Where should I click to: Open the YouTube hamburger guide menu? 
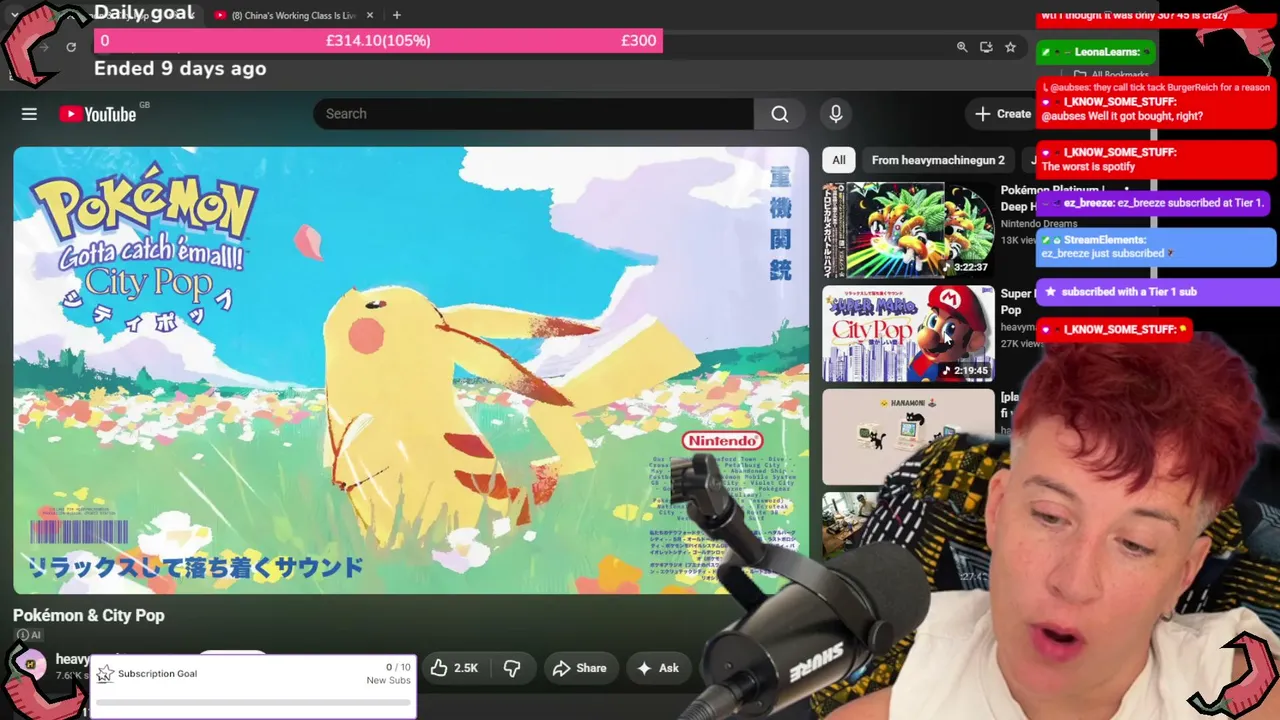point(29,114)
